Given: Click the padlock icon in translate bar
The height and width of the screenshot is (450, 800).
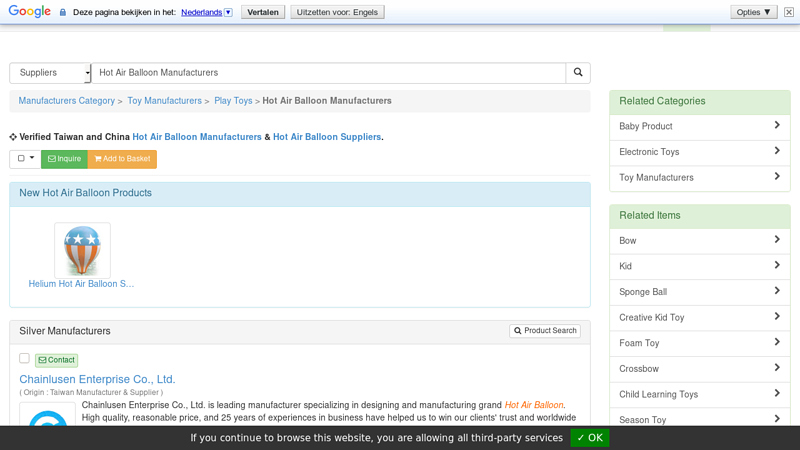Looking at the screenshot, I should (63, 12).
